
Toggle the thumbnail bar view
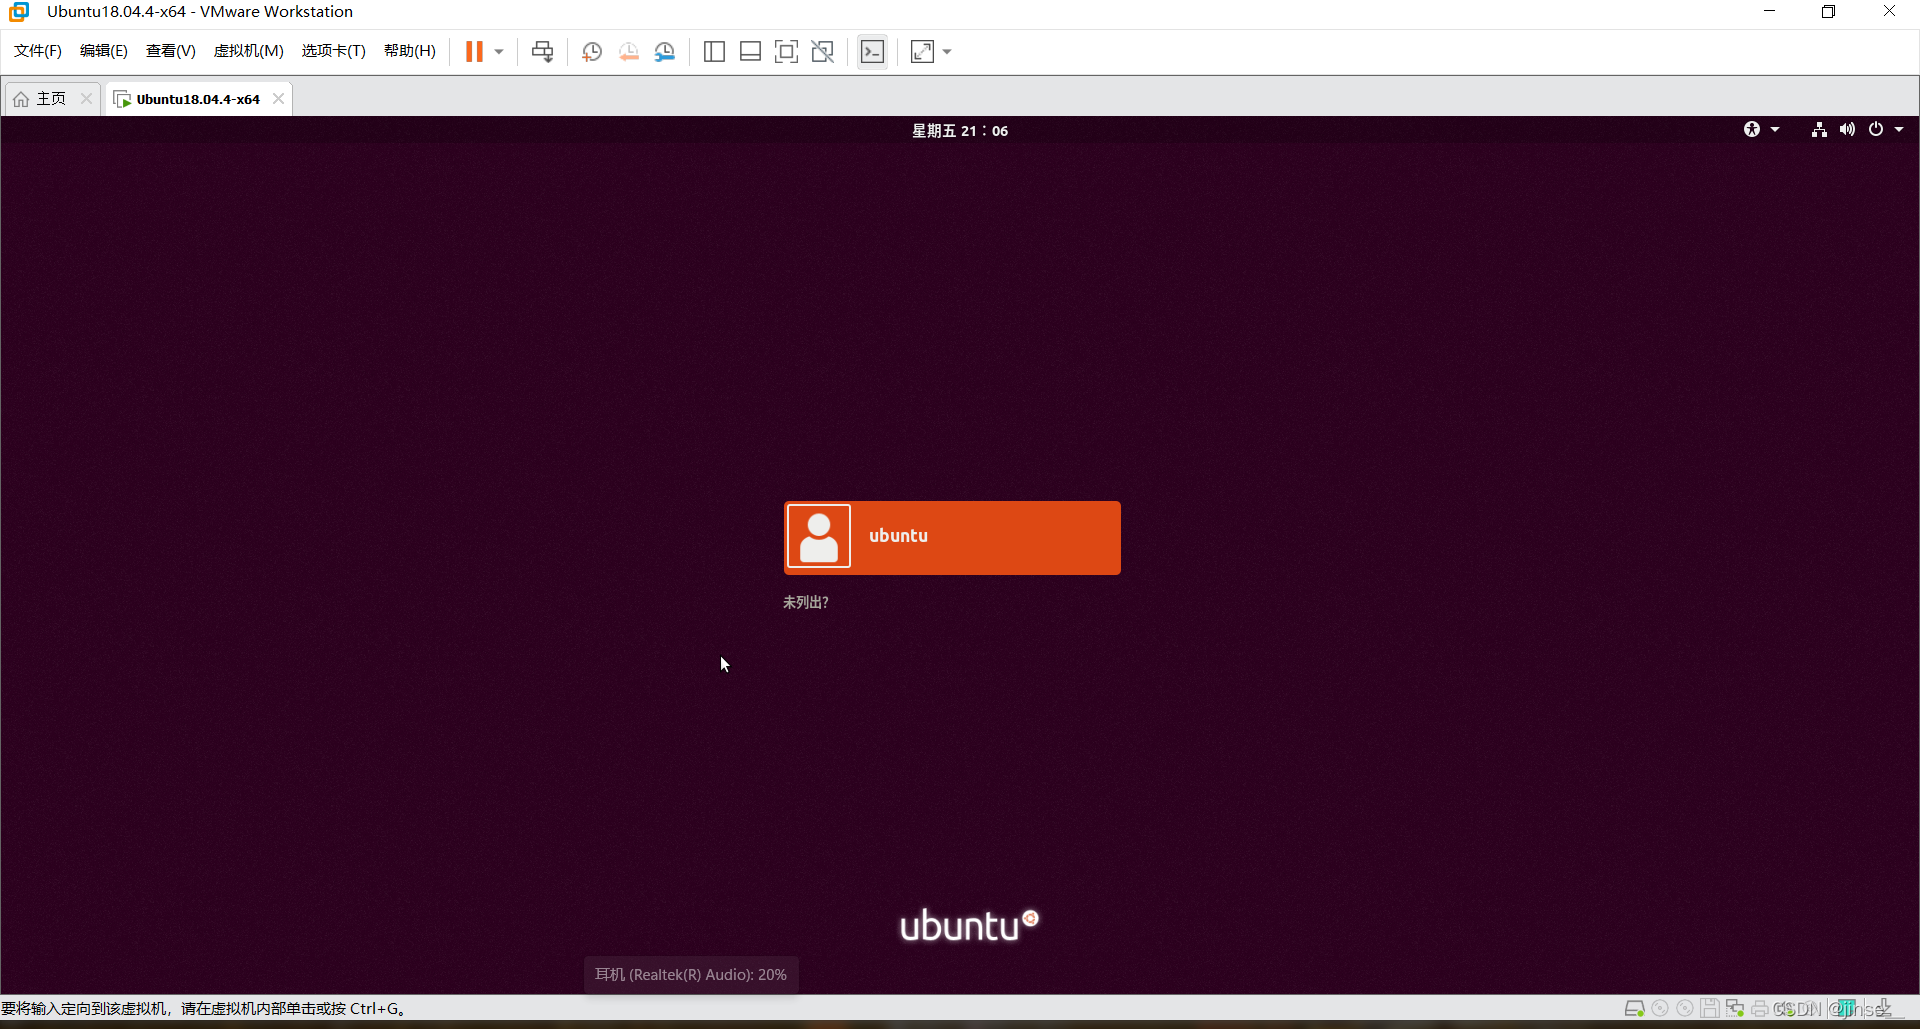click(750, 51)
